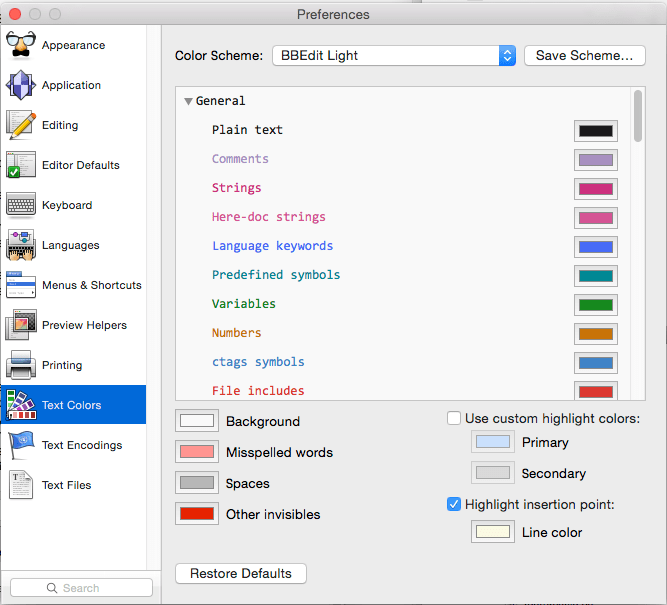
Task: Click the Text Encodings flag icon
Action: pos(21,446)
